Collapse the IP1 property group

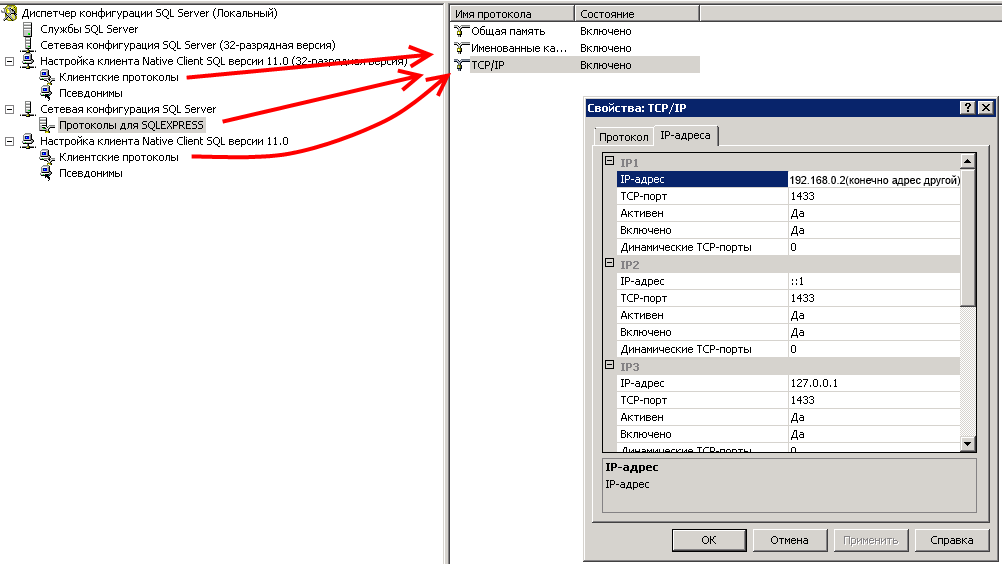pyautogui.click(x=610, y=161)
